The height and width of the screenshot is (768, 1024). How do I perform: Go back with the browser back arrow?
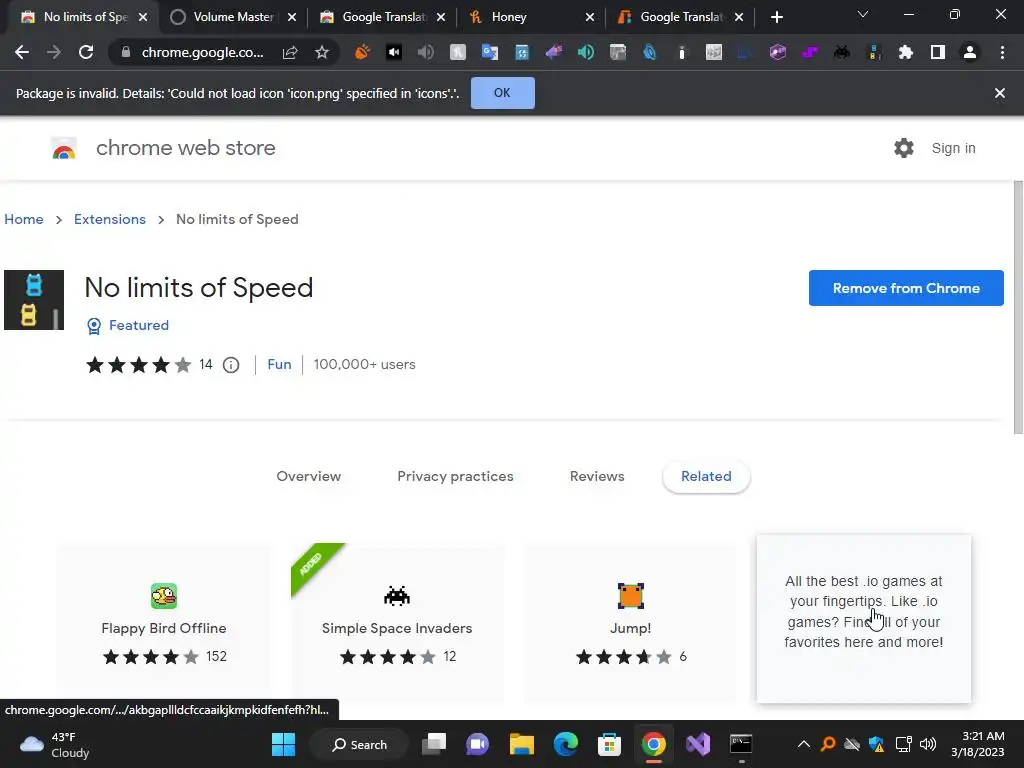pyautogui.click(x=22, y=52)
